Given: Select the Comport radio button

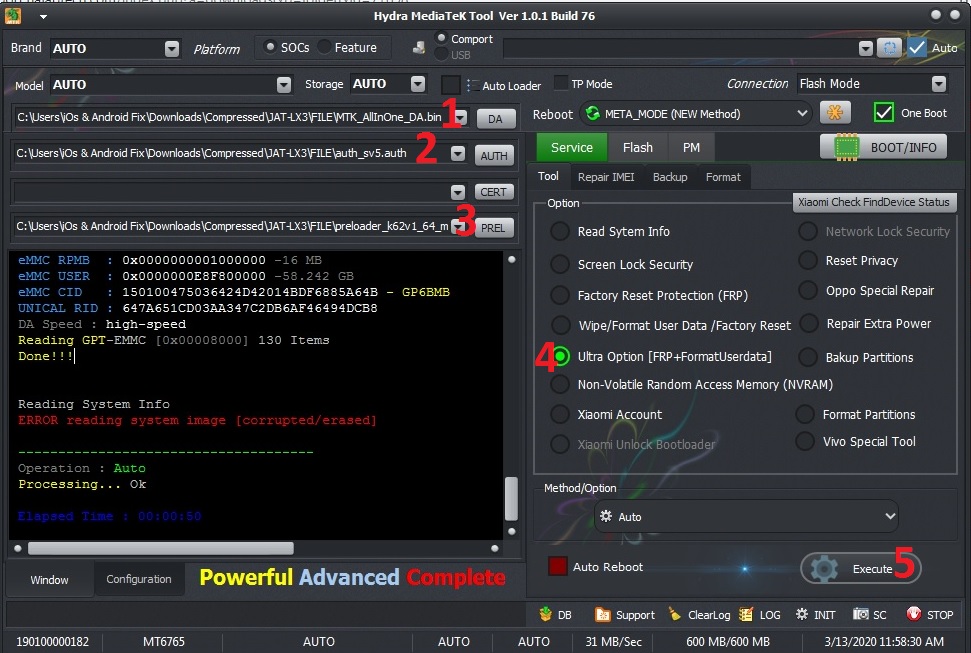Looking at the screenshot, I should point(441,38).
